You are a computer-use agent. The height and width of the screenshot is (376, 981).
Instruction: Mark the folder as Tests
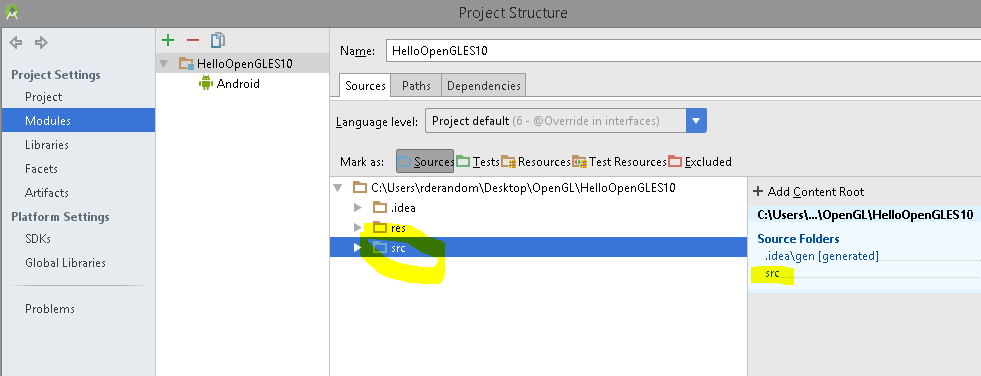[477, 162]
